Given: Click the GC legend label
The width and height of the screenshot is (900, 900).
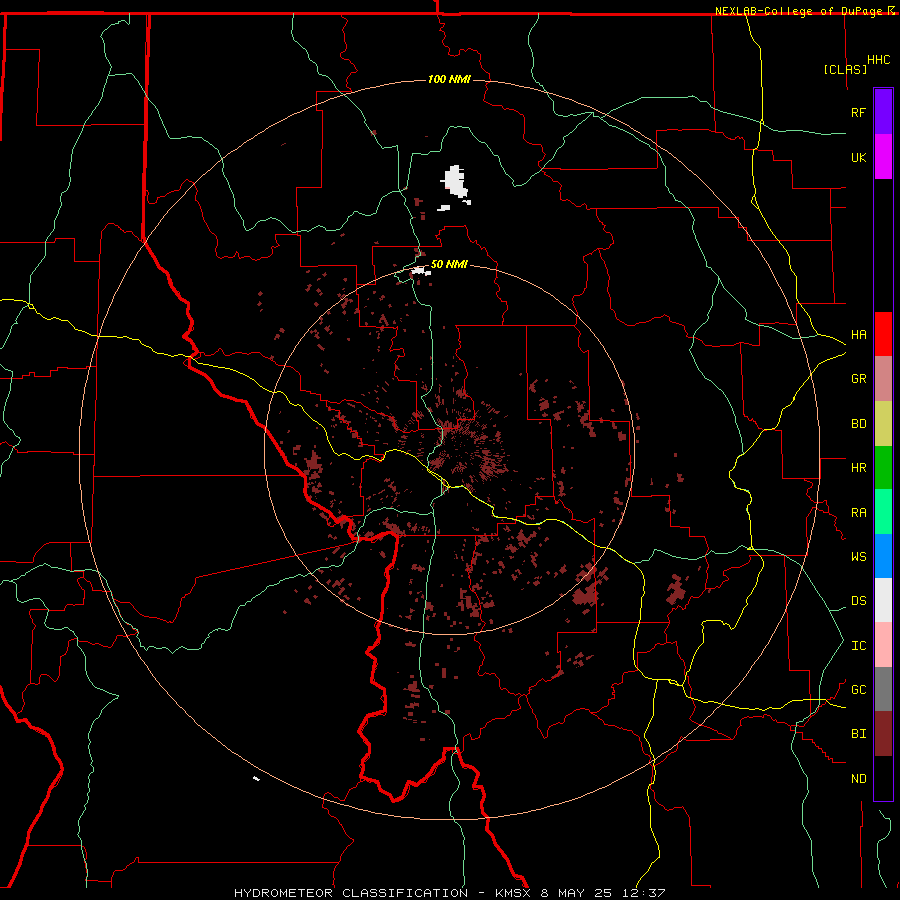Looking at the screenshot, I should click(858, 690).
